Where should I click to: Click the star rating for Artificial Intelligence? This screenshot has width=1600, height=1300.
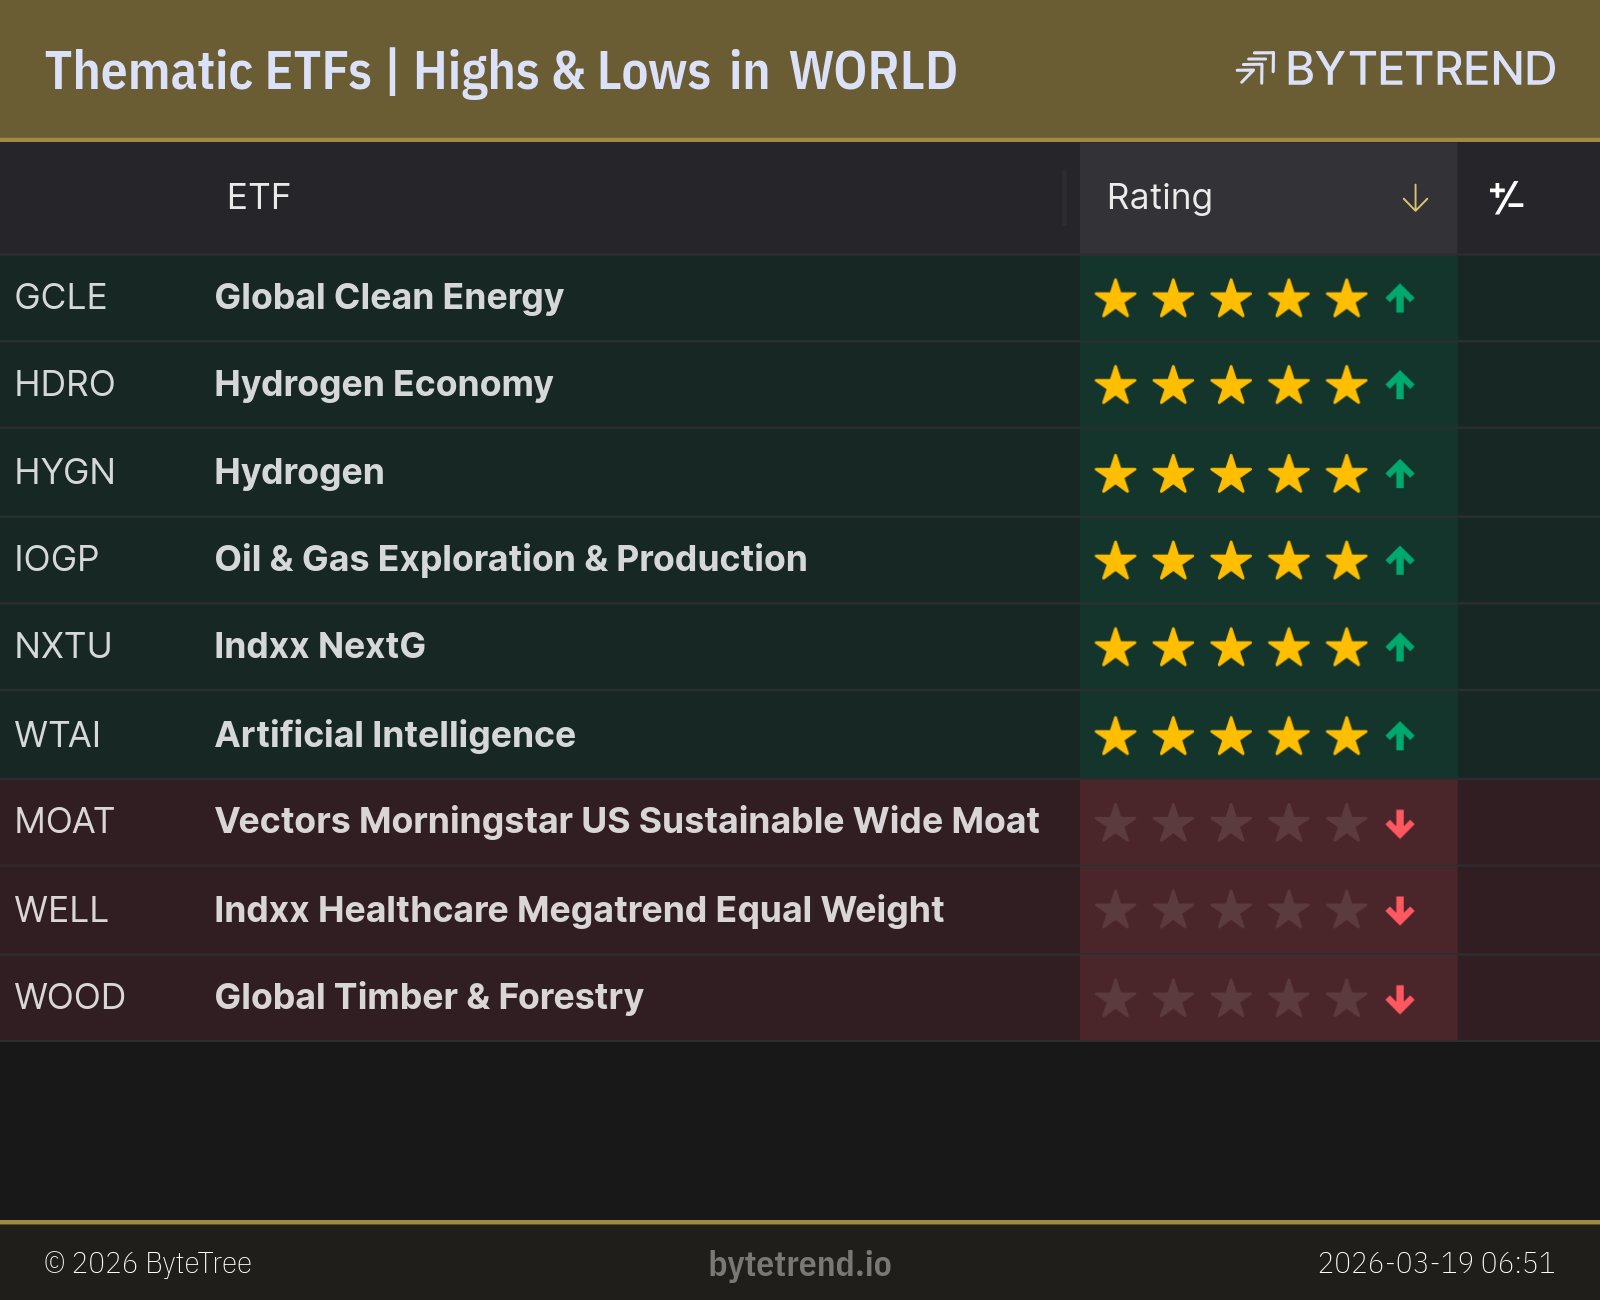click(1231, 736)
